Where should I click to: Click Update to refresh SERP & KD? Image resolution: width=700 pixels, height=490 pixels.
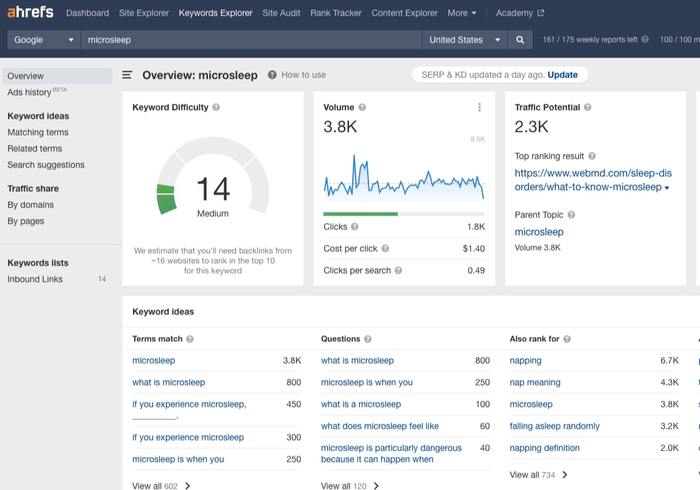click(562, 75)
